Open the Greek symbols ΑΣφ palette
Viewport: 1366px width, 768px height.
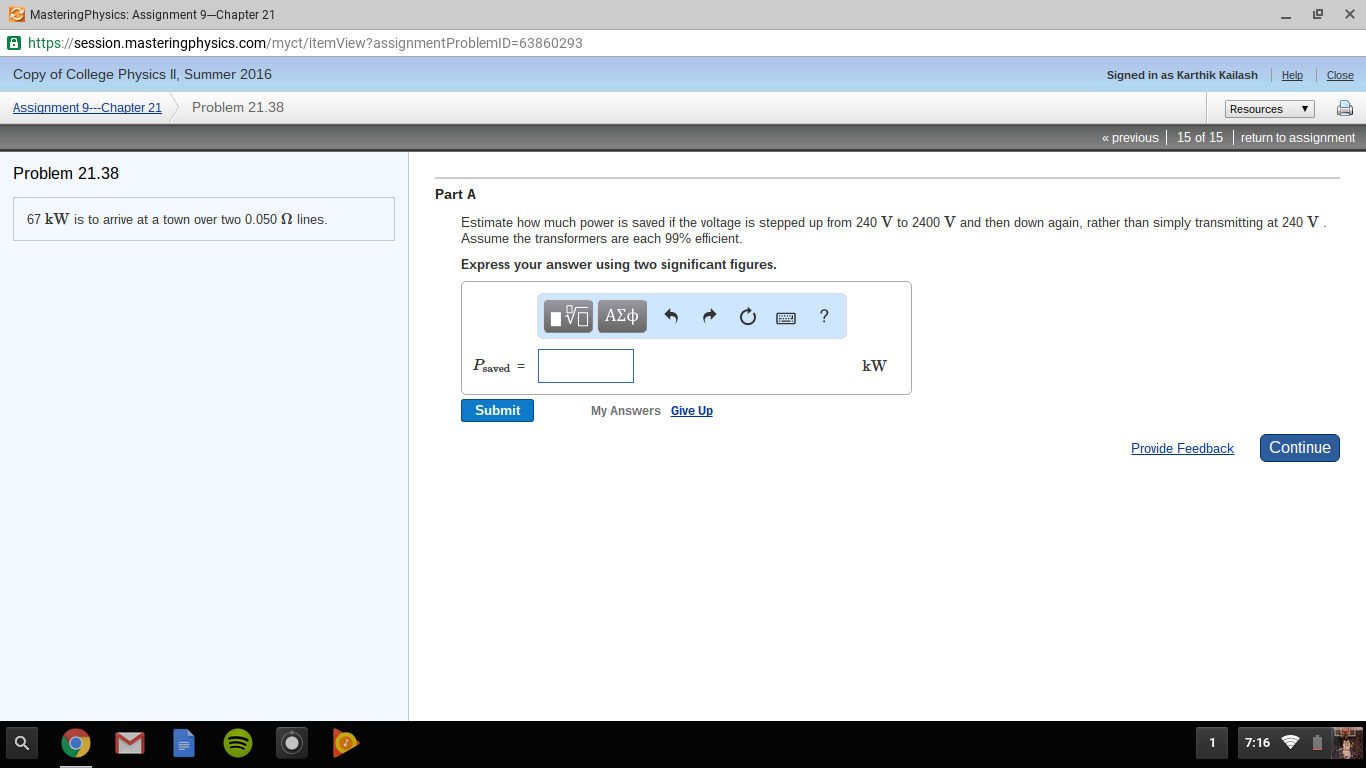click(x=621, y=316)
